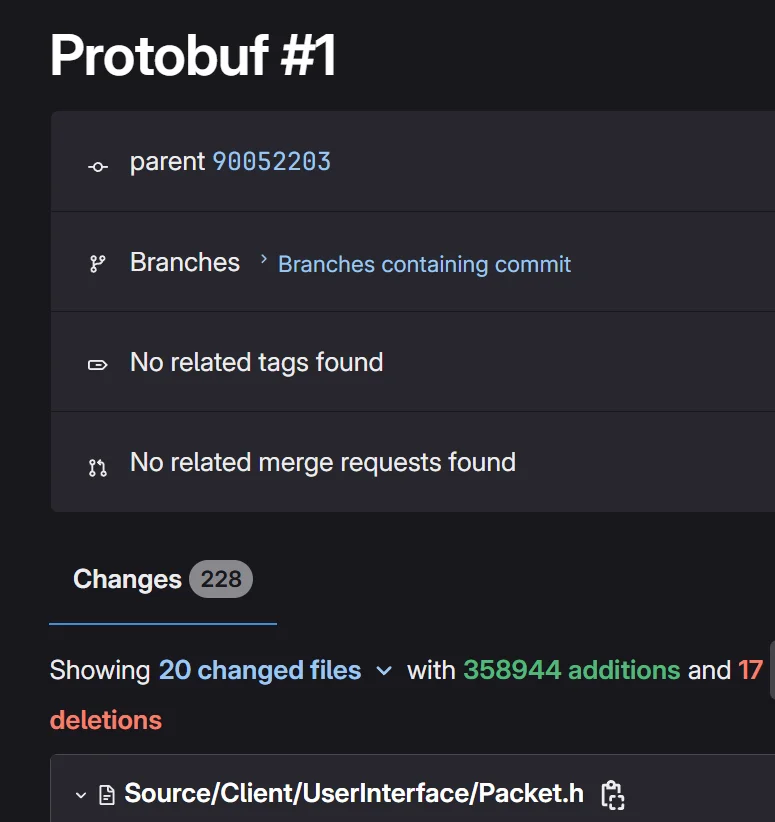Open parent commit 90052203
Image resolution: width=775 pixels, height=822 pixels.
(271, 162)
